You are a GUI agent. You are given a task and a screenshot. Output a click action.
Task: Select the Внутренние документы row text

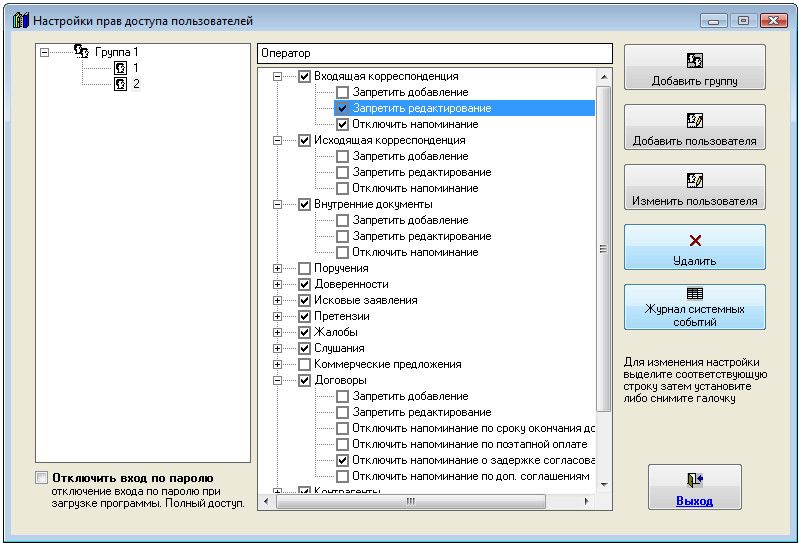tap(374, 204)
